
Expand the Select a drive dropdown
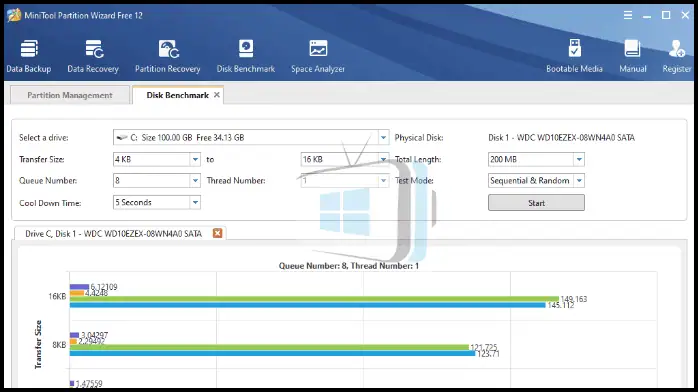pos(383,137)
